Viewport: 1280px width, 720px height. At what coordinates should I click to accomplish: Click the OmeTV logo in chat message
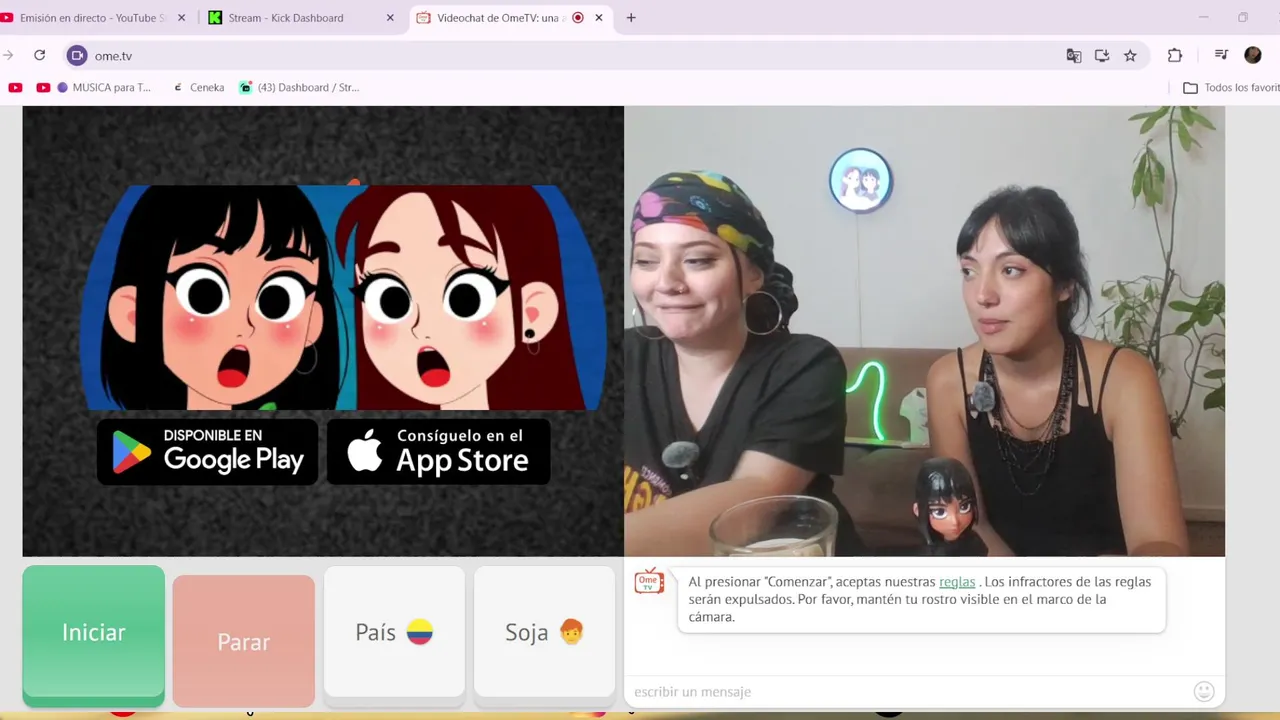(649, 581)
